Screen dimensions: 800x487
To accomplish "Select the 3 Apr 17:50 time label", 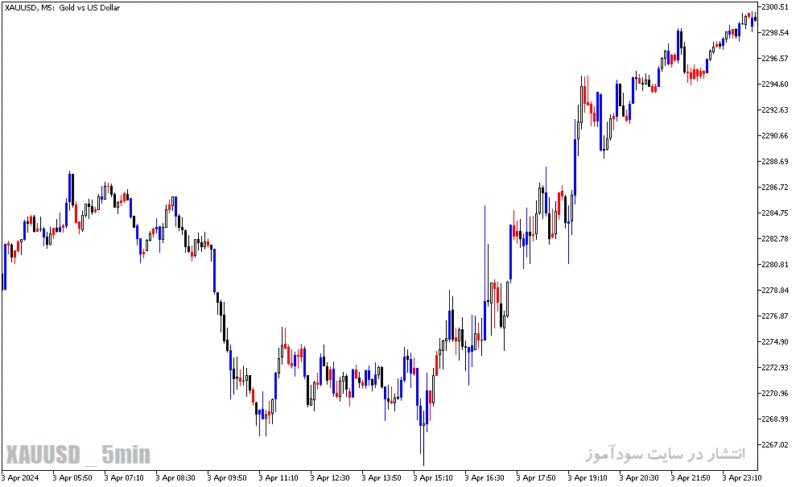I will pyautogui.click(x=536, y=478).
